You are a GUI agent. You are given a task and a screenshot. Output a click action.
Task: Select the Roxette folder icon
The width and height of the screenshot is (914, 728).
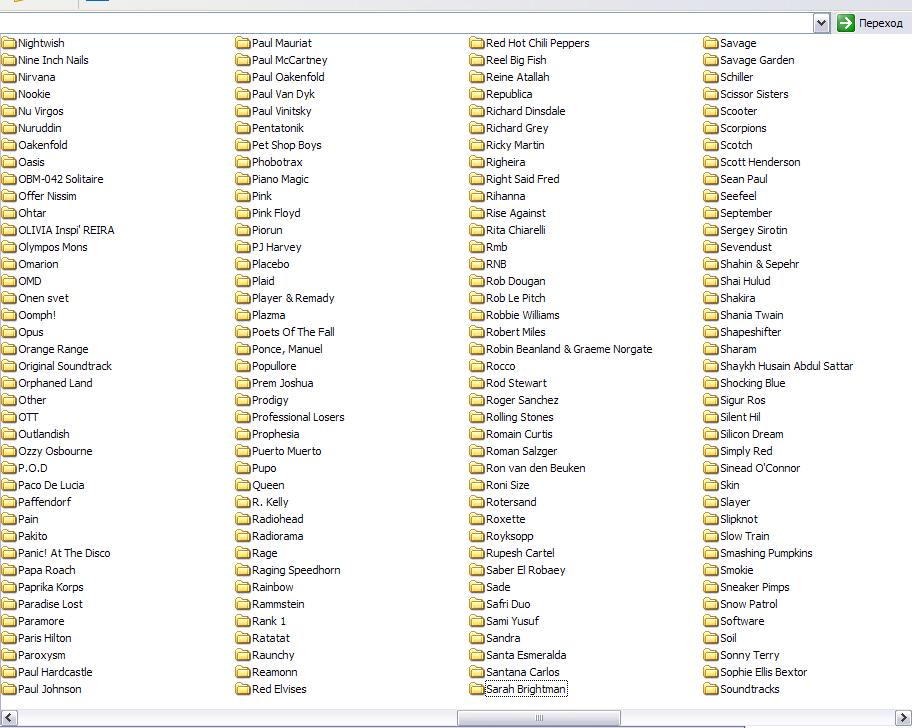(477, 519)
